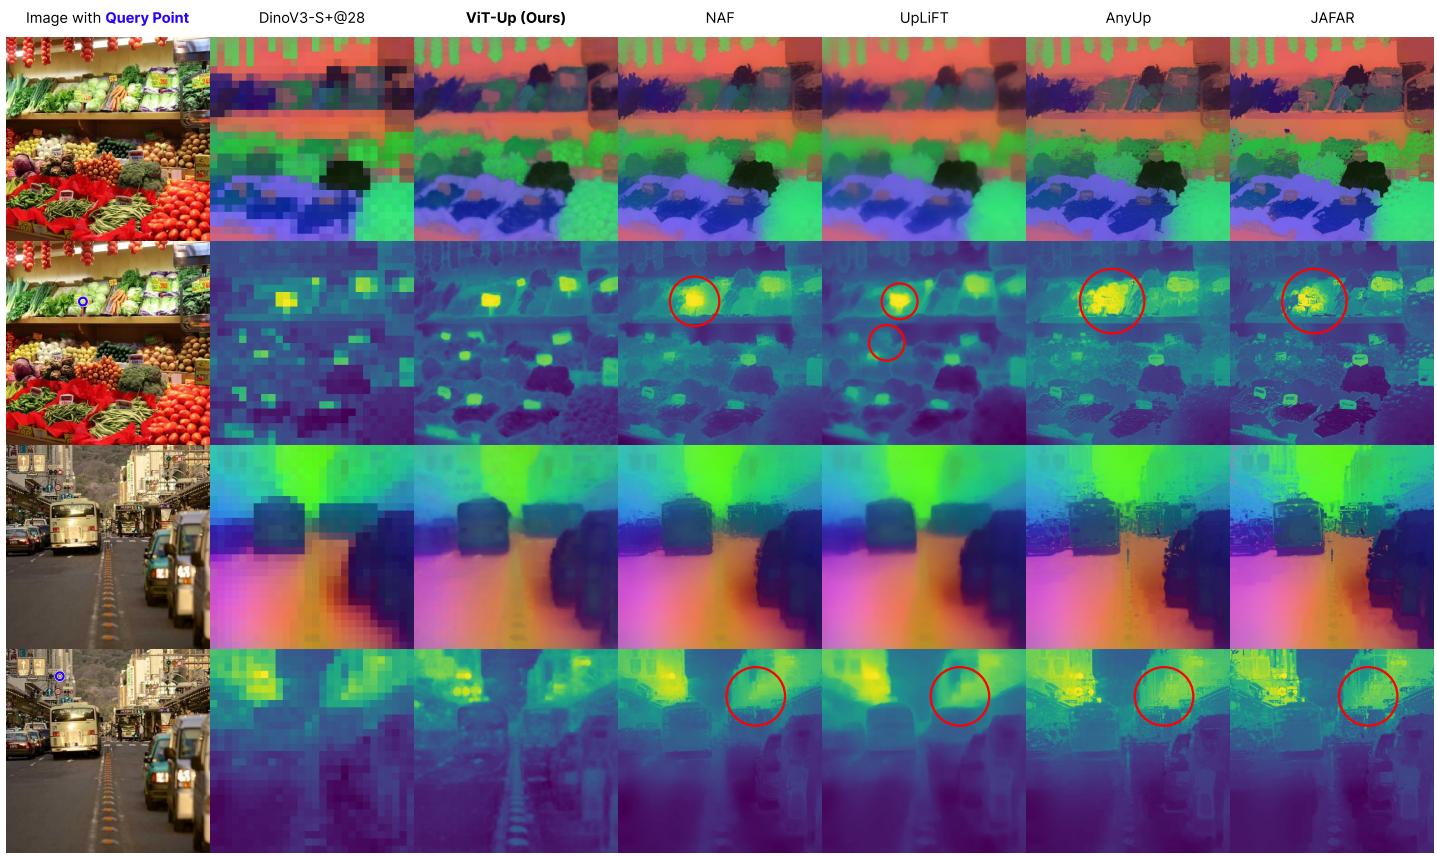The width and height of the screenshot is (1437, 856).
Task: Open DinoV3-S+@28 blocky street PCA feature map
Action: click(x=312, y=547)
